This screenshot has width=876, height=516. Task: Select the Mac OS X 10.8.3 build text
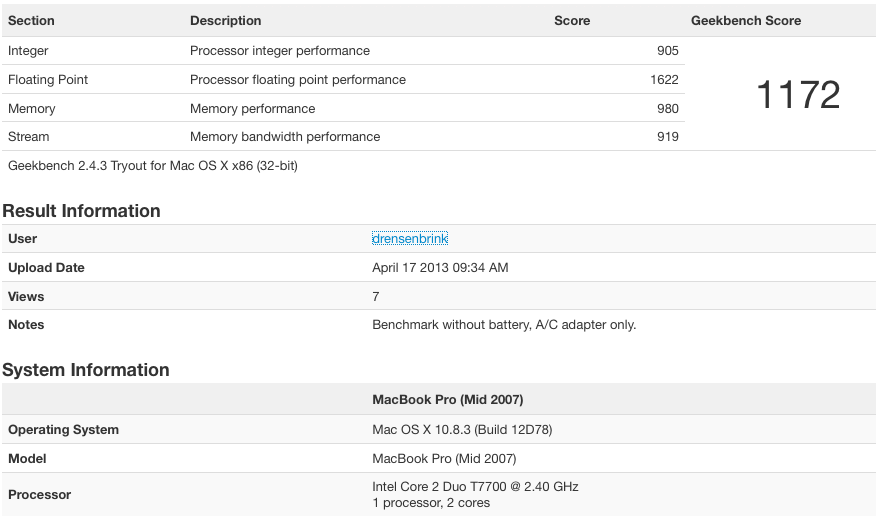pyautogui.click(x=462, y=429)
